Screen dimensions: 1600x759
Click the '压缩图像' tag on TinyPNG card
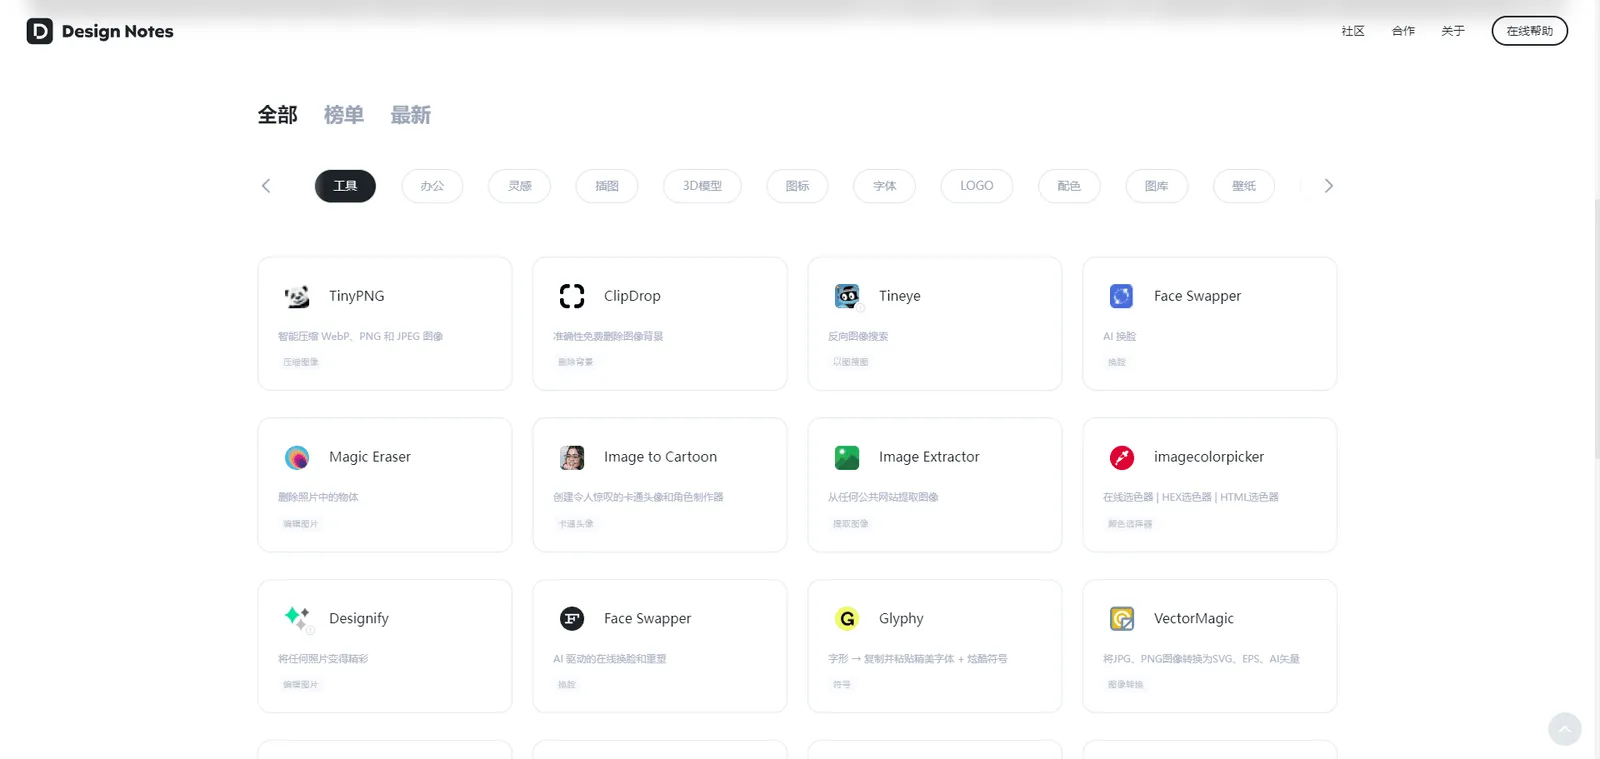300,362
